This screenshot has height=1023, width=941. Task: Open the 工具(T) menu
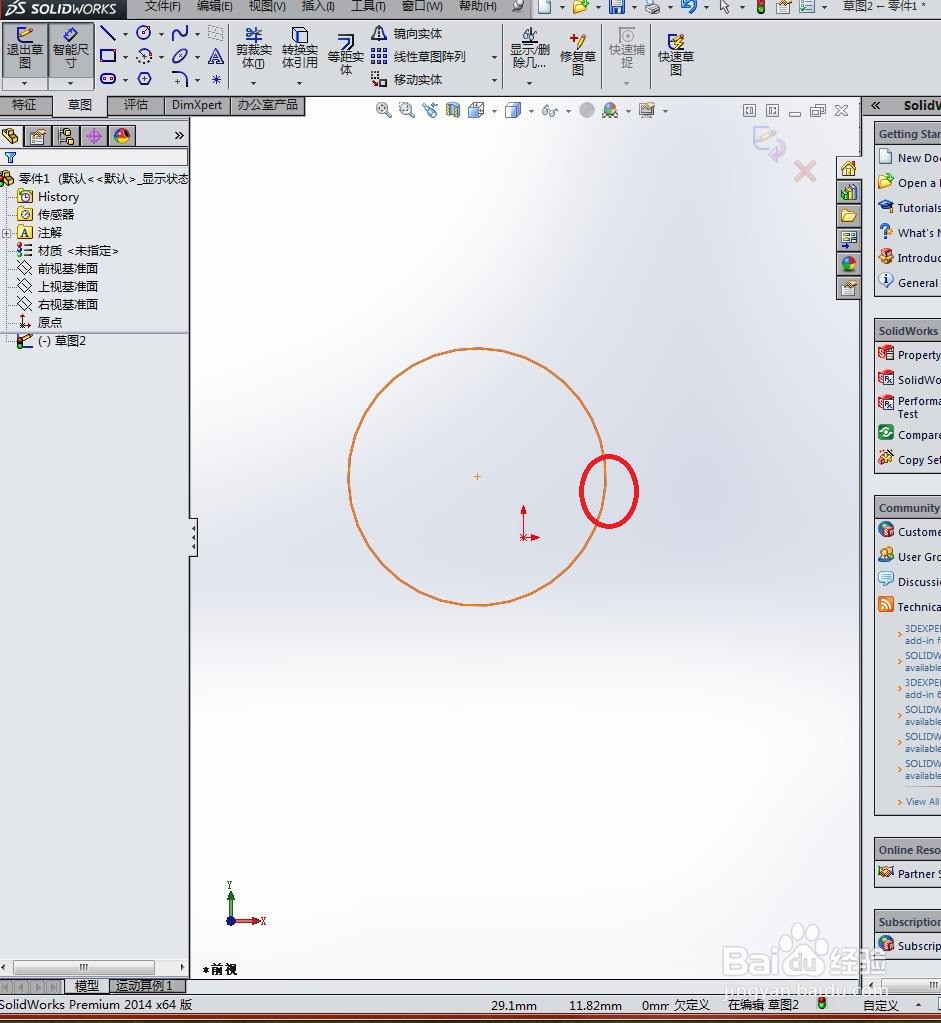pos(368,6)
